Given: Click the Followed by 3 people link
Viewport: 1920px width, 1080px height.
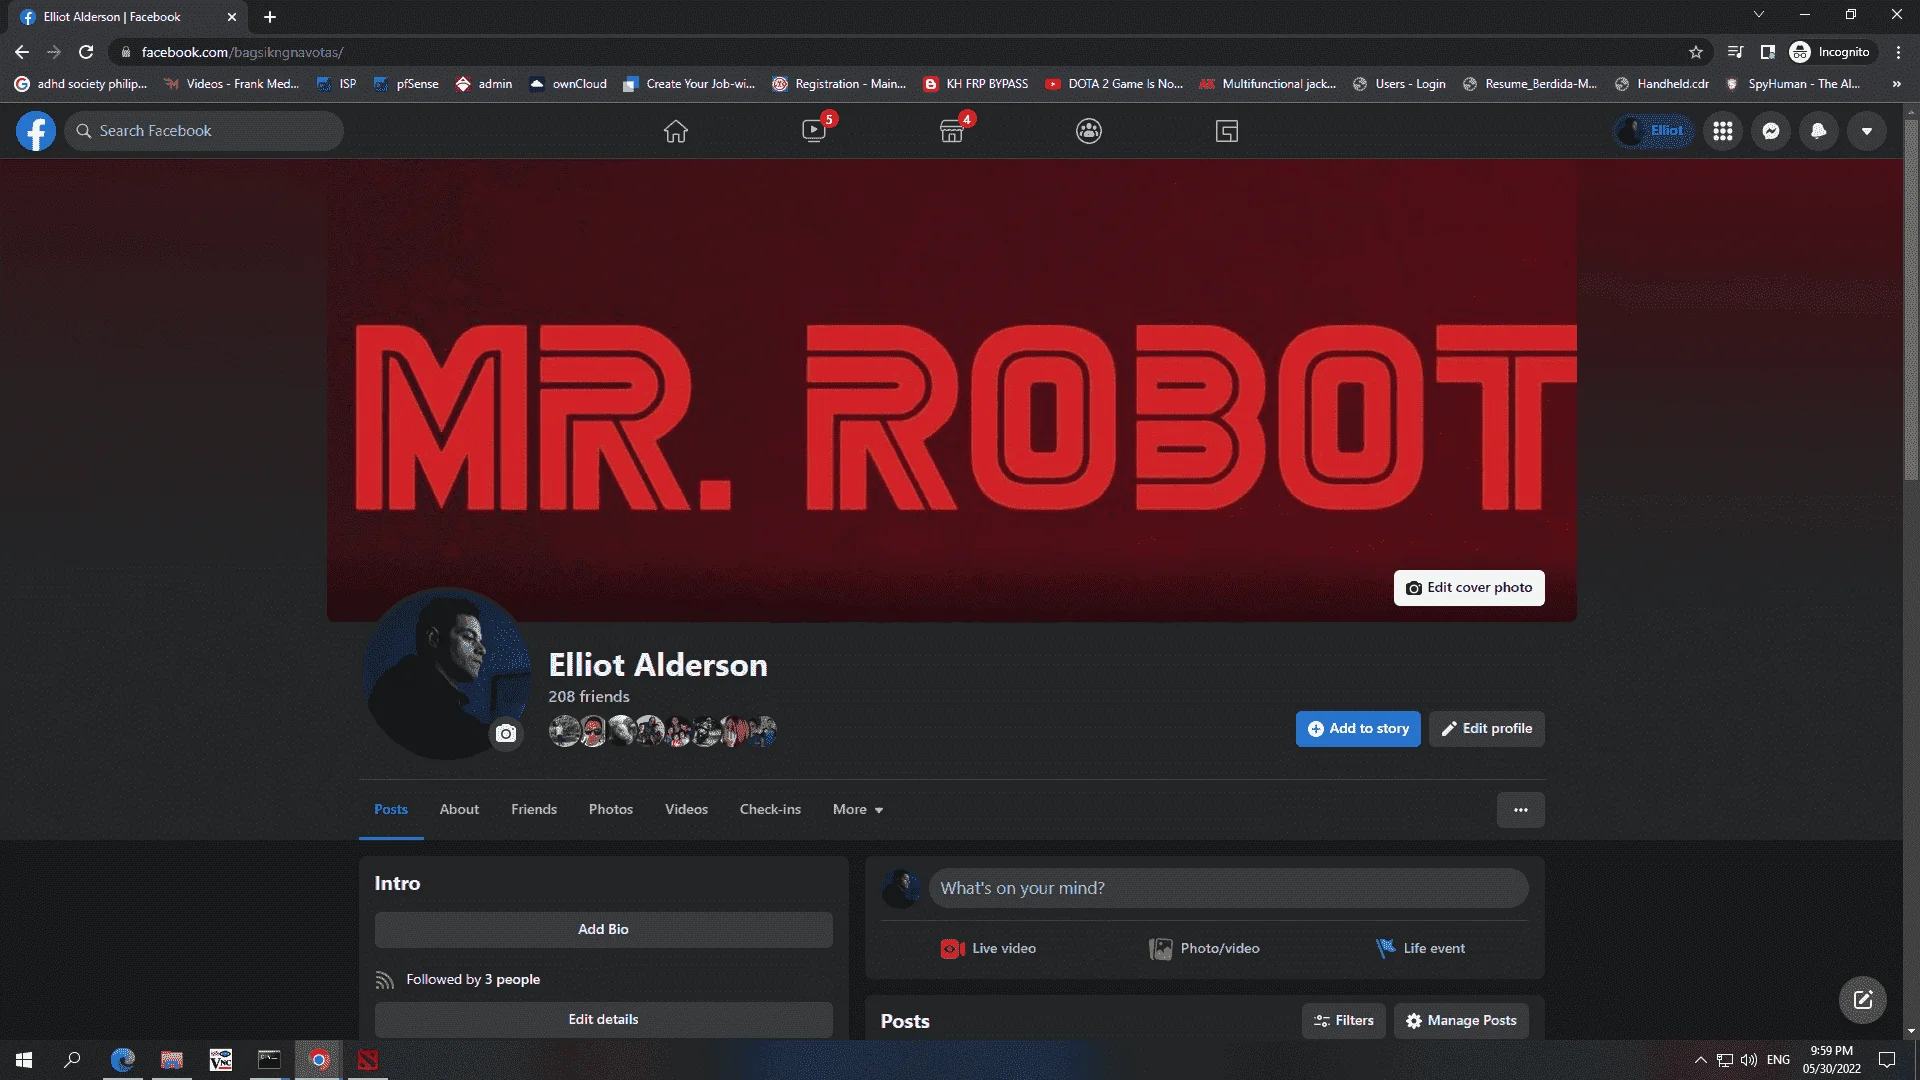Looking at the screenshot, I should [473, 980].
